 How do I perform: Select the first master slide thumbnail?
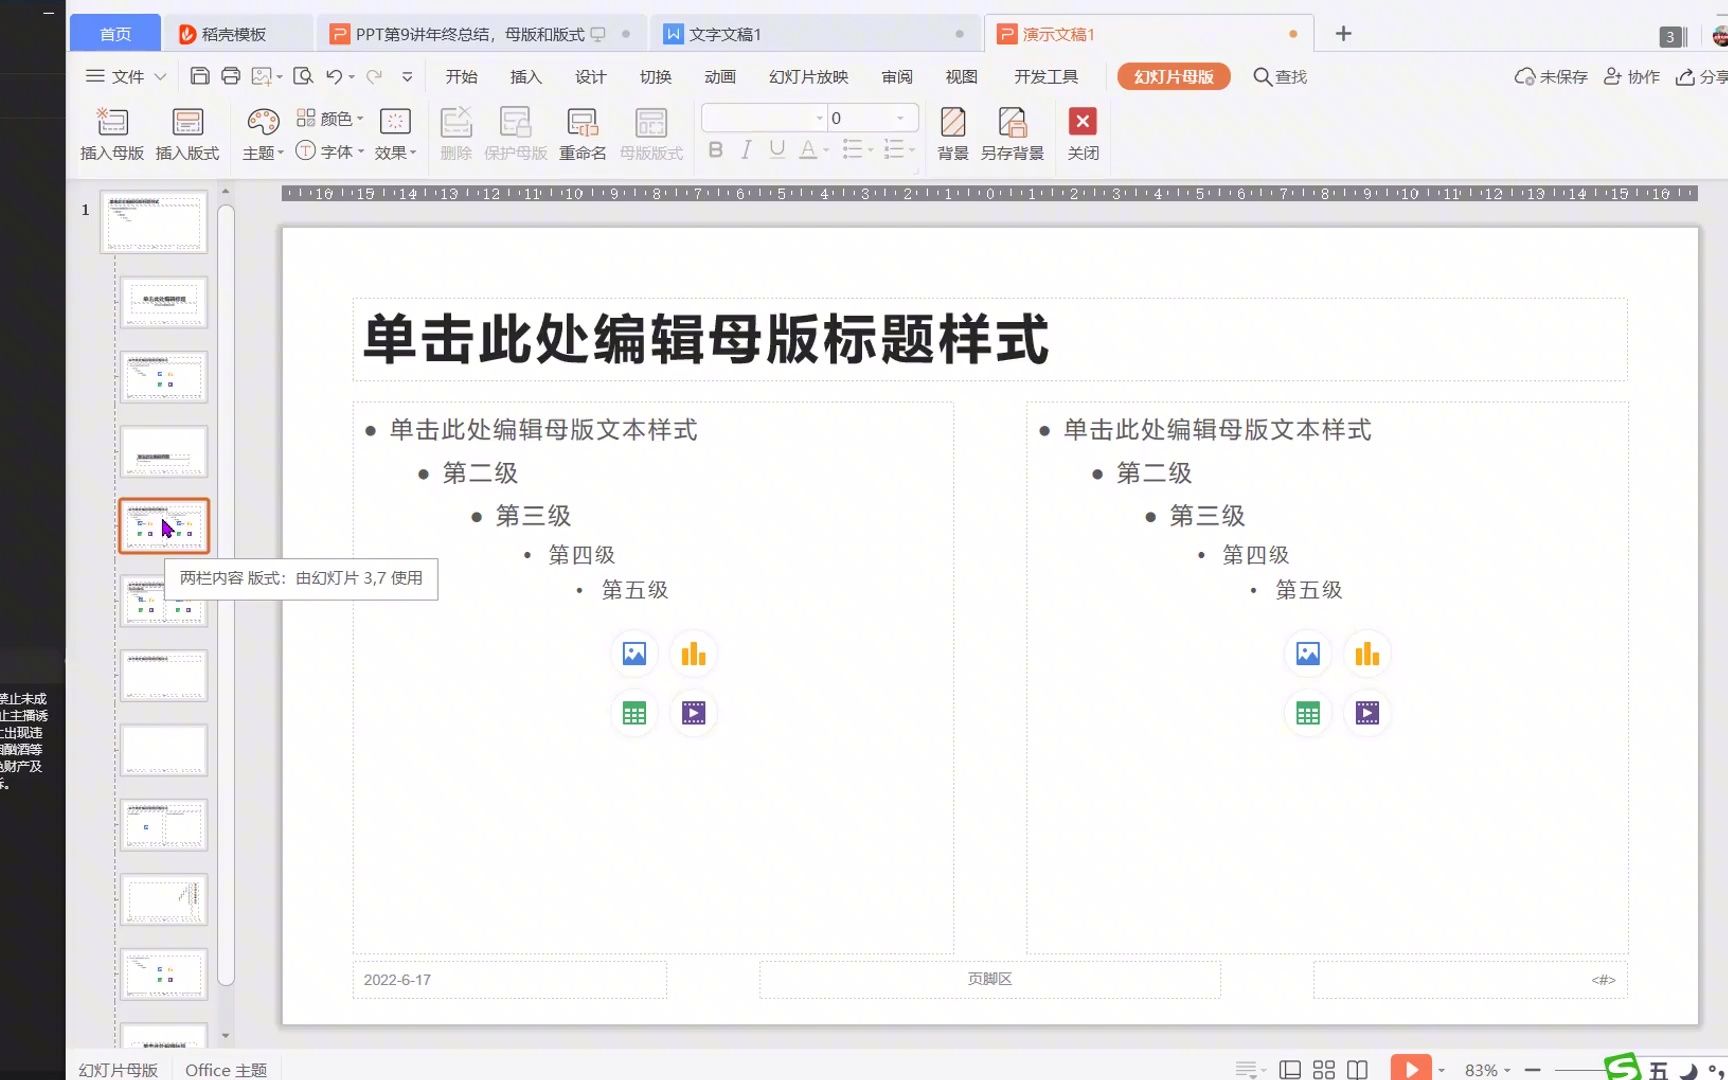tap(153, 222)
